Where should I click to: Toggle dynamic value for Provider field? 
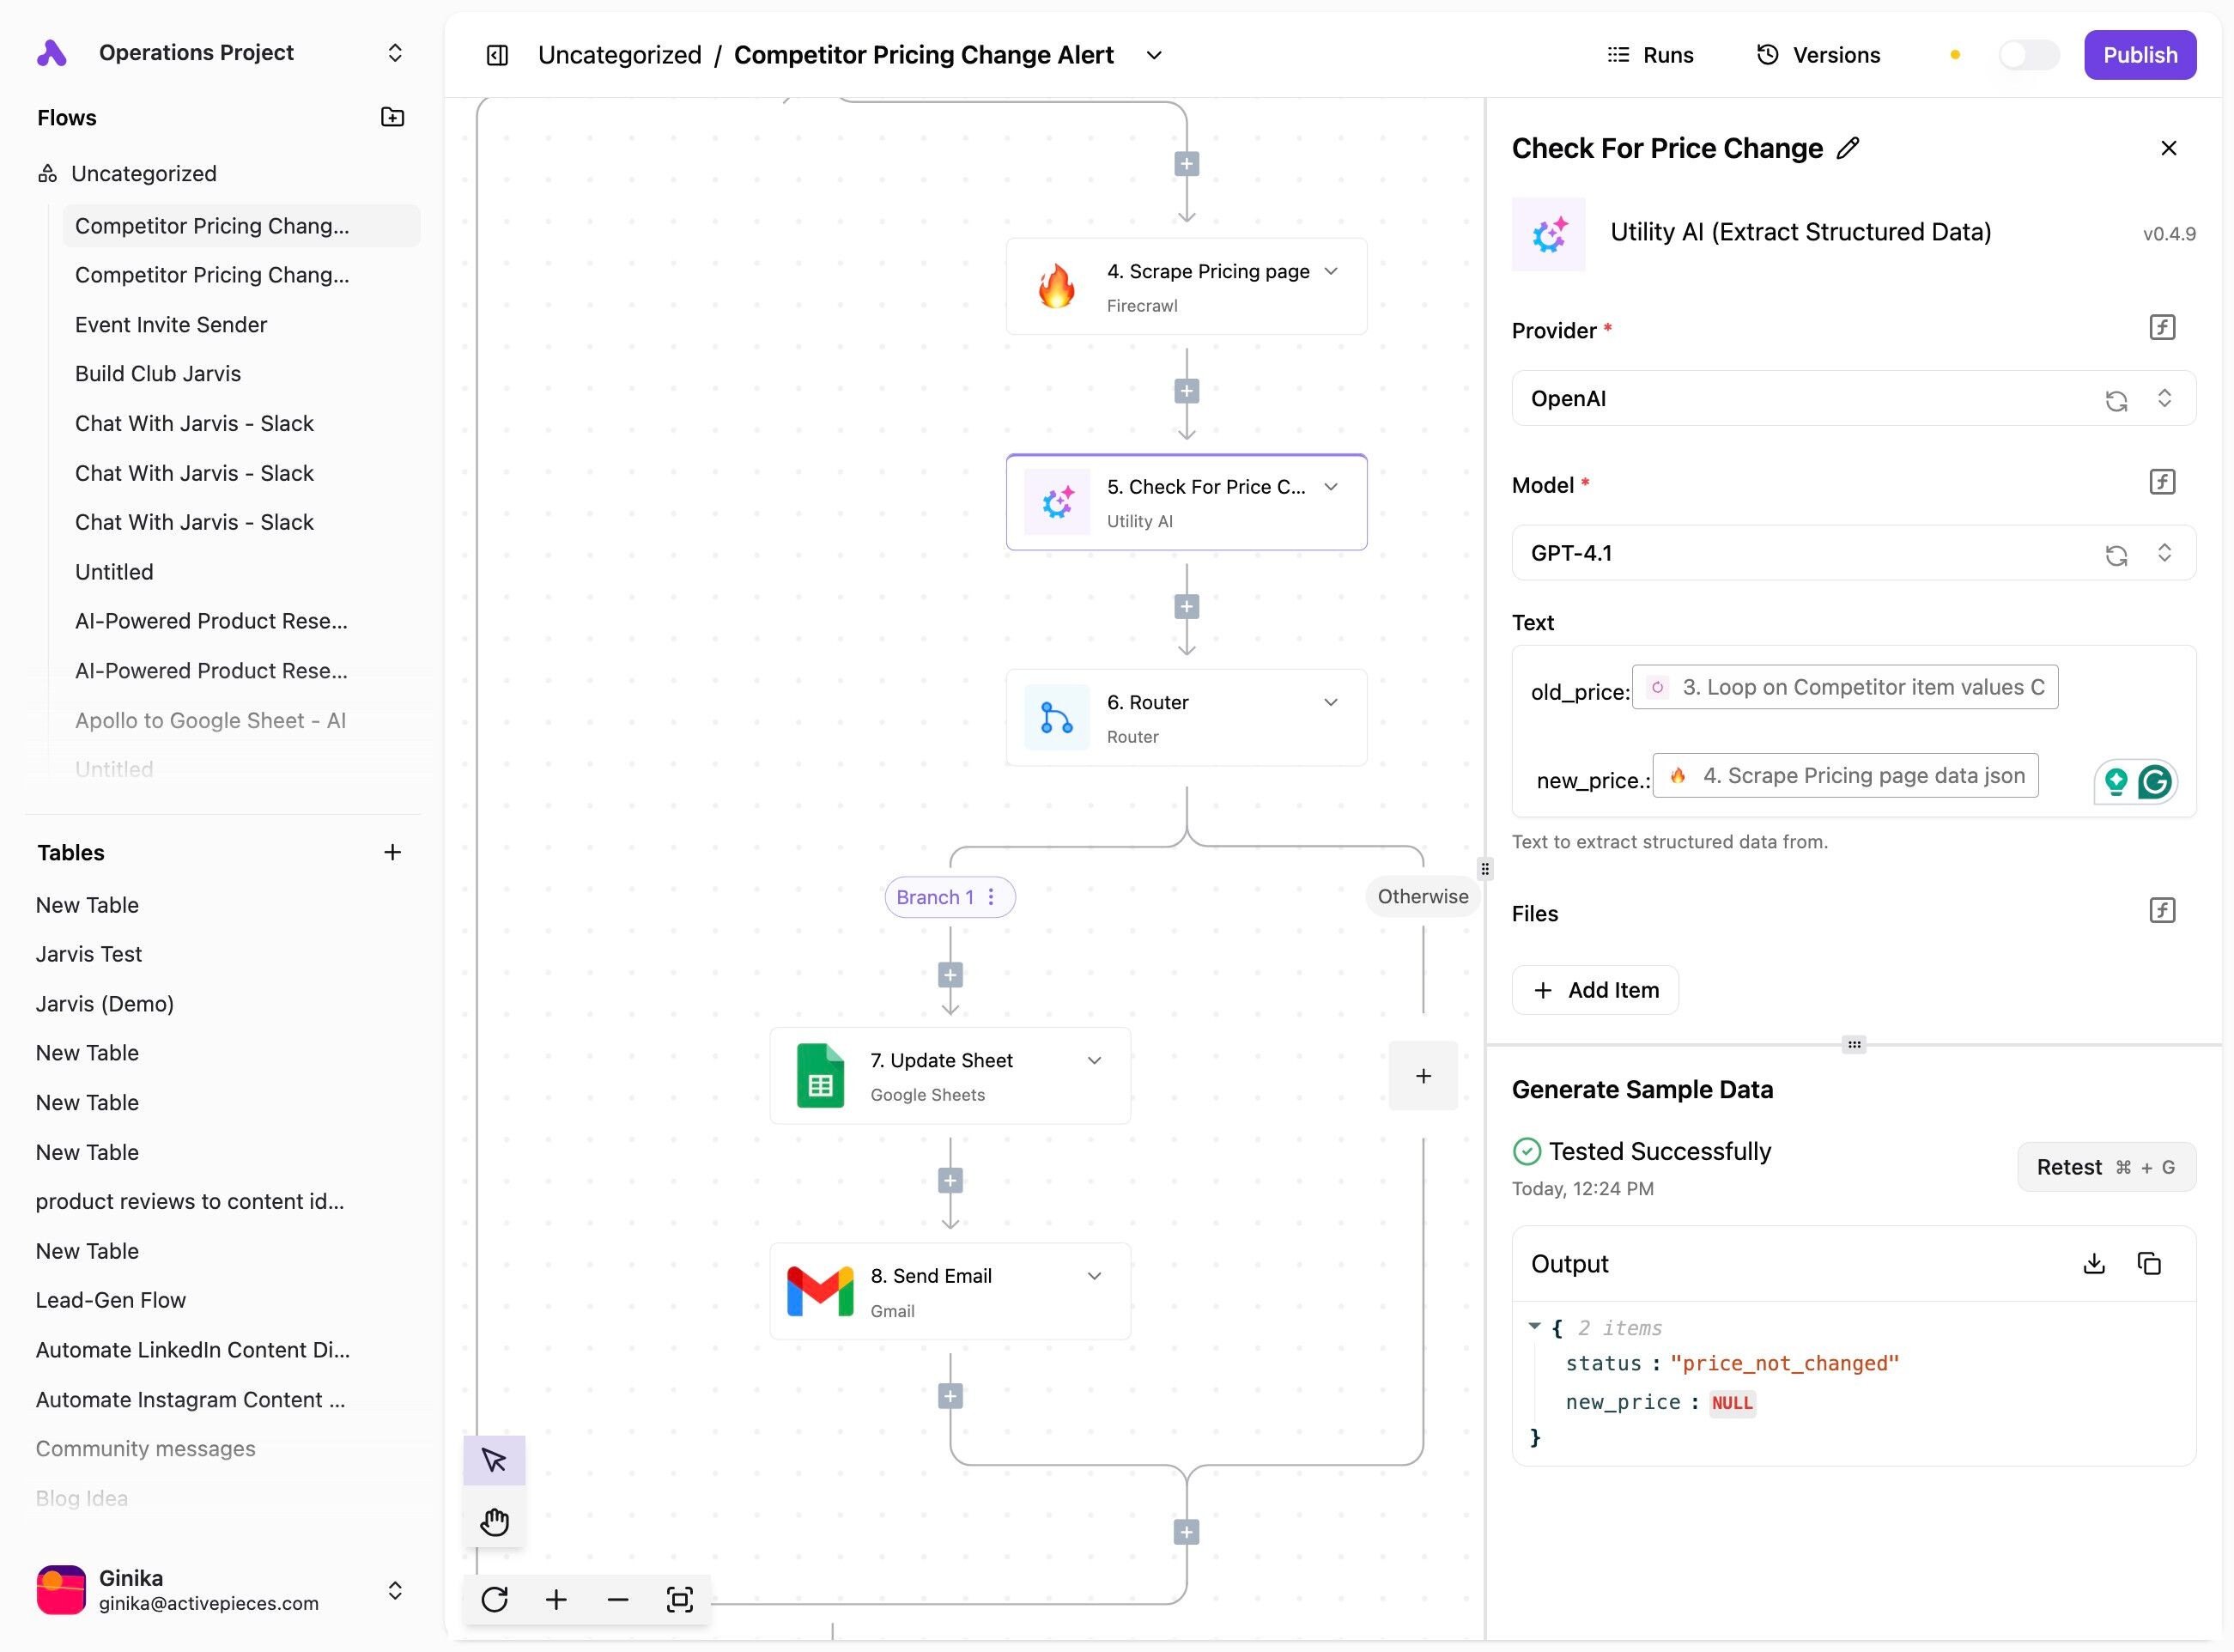coord(2162,328)
